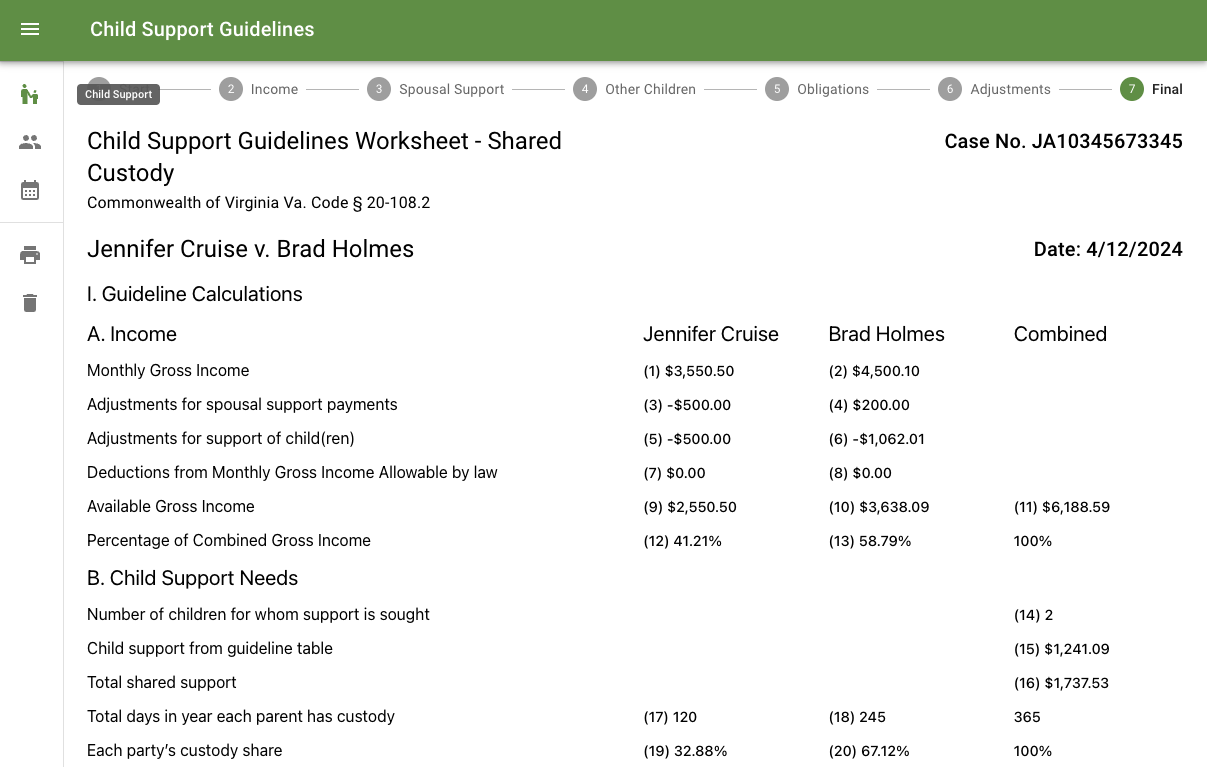Click Brad Holmes's 245 custody days value
The height and width of the screenshot is (767, 1207).
click(857, 717)
